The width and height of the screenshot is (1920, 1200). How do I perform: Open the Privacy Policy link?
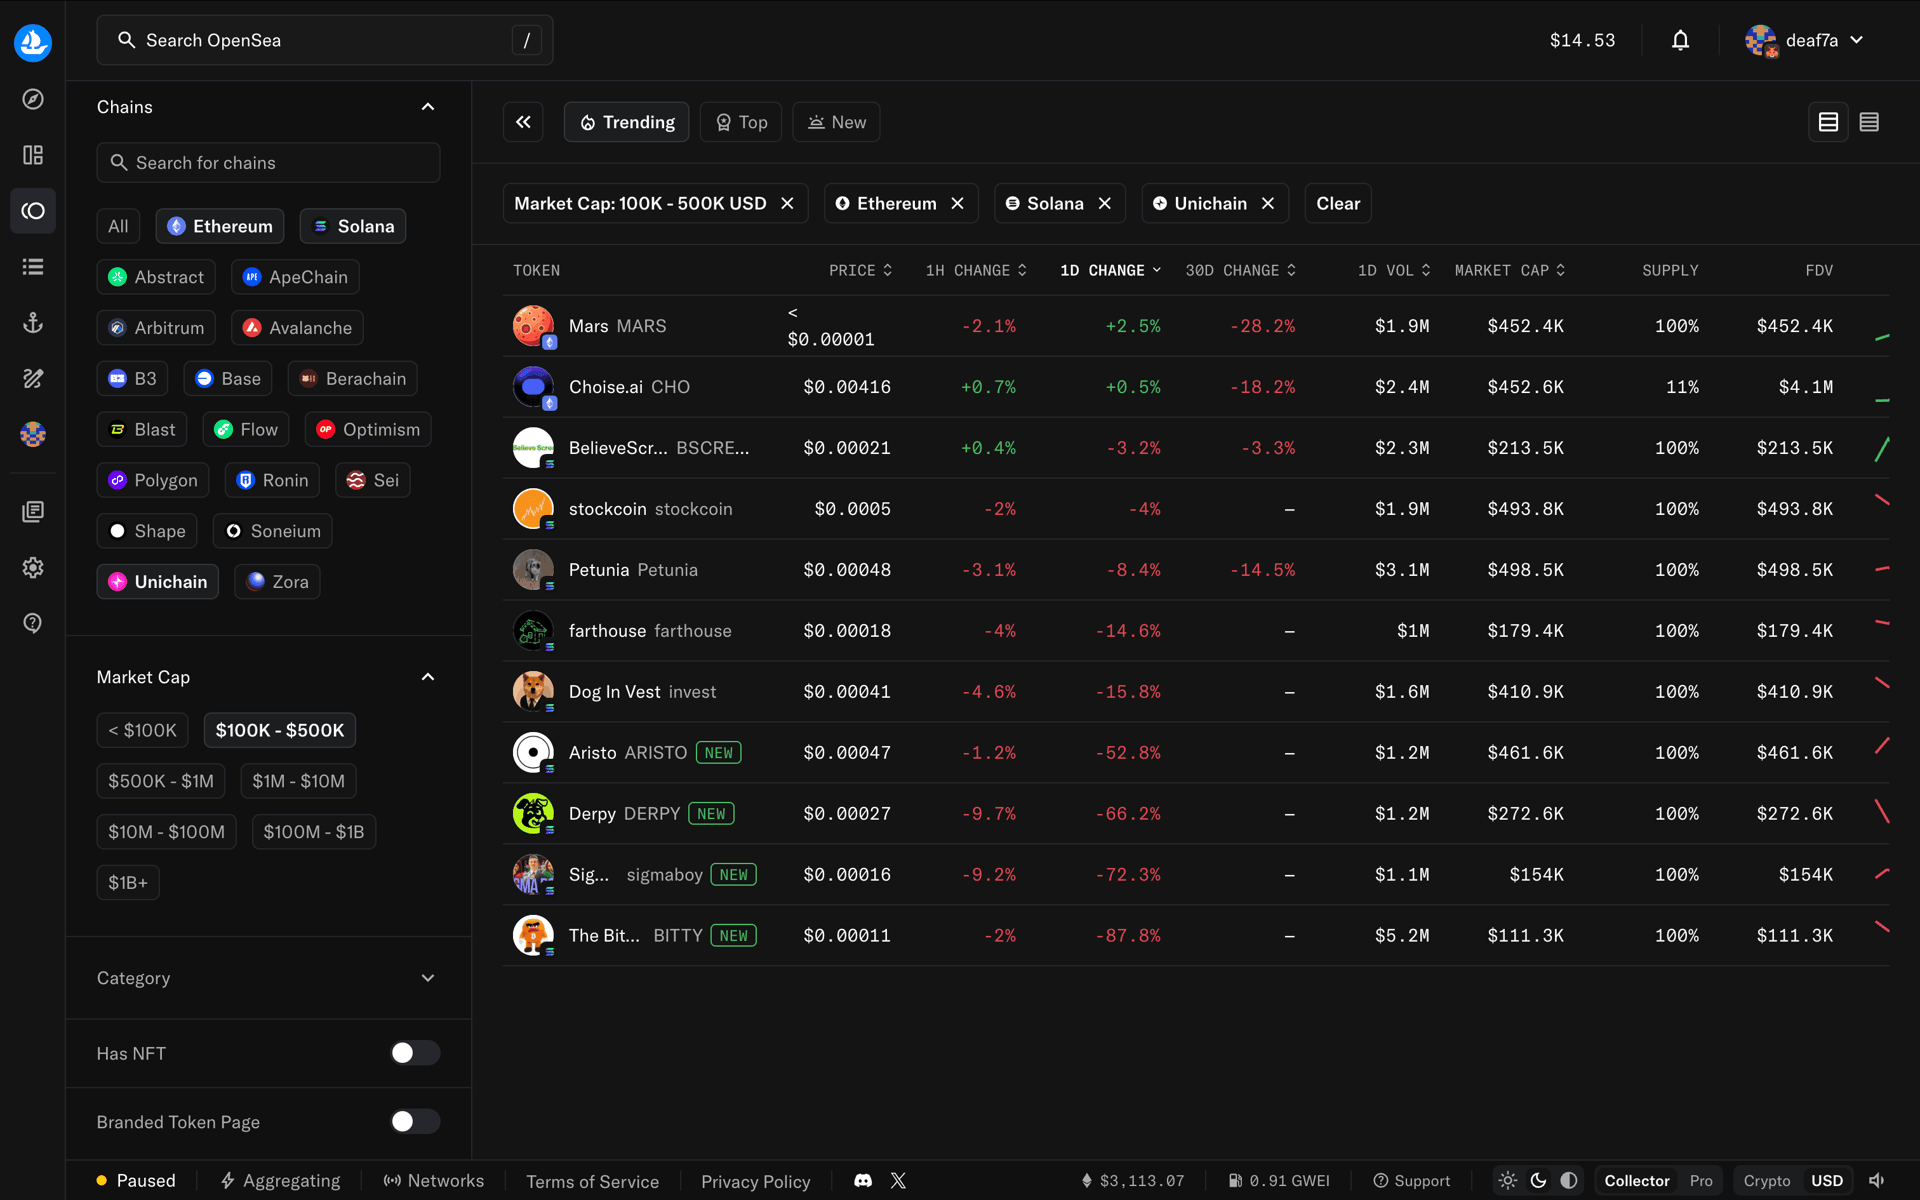[756, 1182]
